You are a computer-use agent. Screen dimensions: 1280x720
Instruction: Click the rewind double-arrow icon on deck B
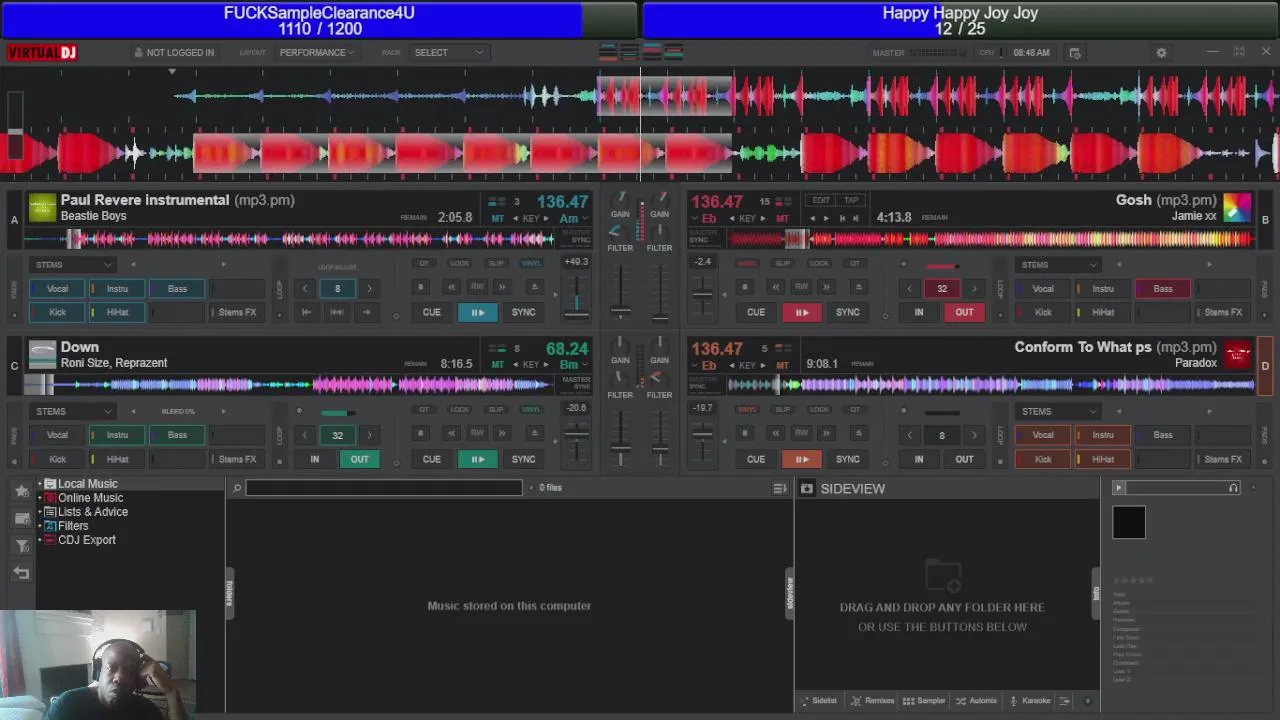click(x=775, y=287)
